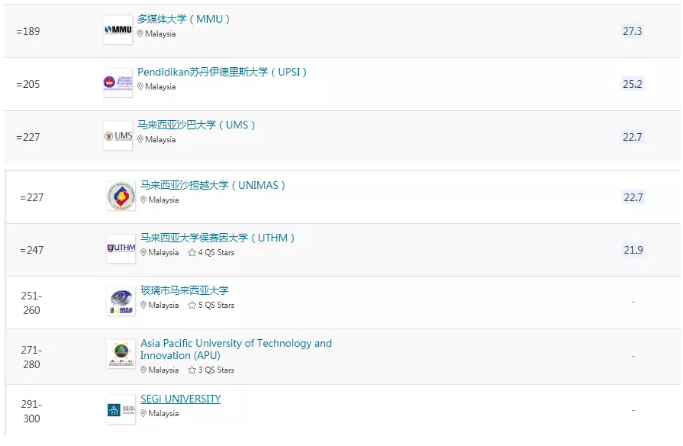This screenshot has width=683, height=446.
Task: Select the score 22.7 for UMS
Action: pyautogui.click(x=632, y=137)
